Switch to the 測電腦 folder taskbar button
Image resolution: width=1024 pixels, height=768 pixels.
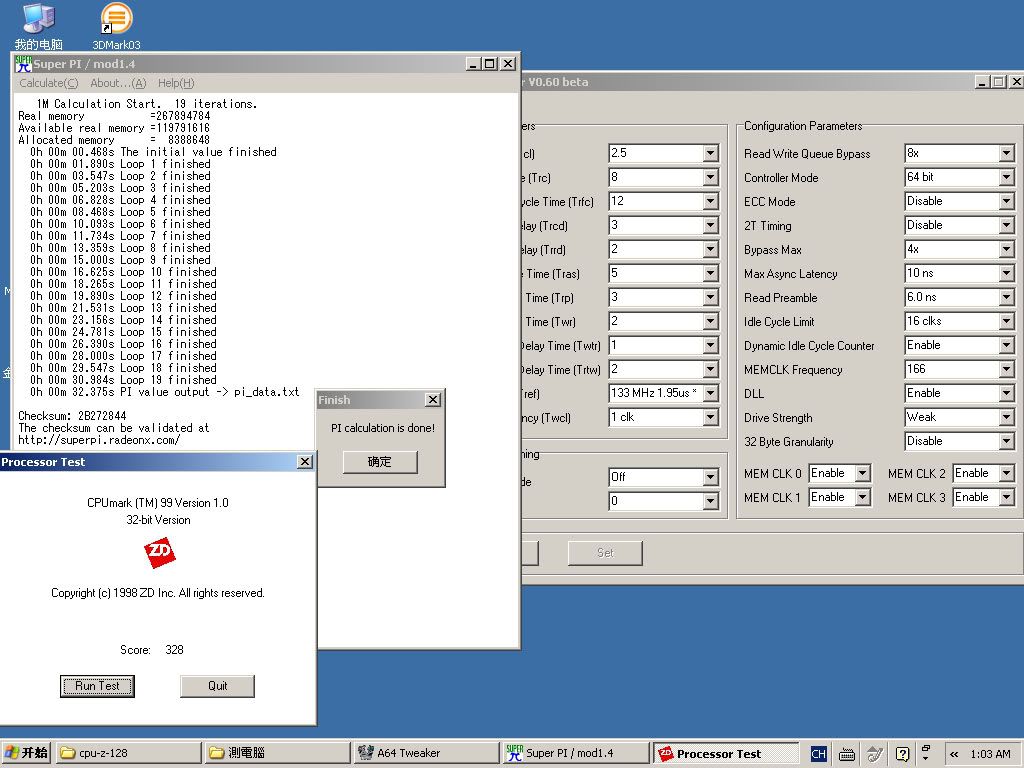(278, 753)
